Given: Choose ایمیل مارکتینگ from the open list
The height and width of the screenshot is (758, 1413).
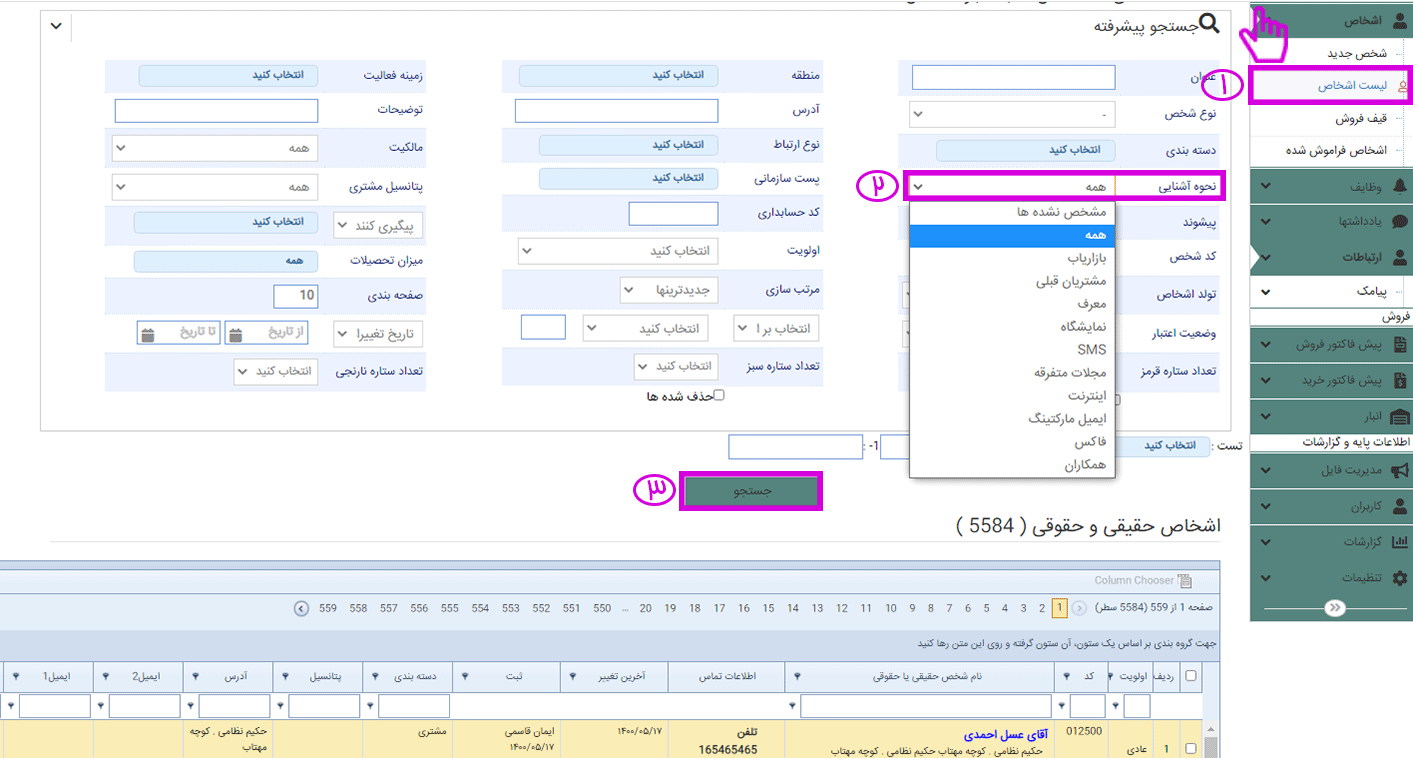Looking at the screenshot, I should pos(1012,419).
